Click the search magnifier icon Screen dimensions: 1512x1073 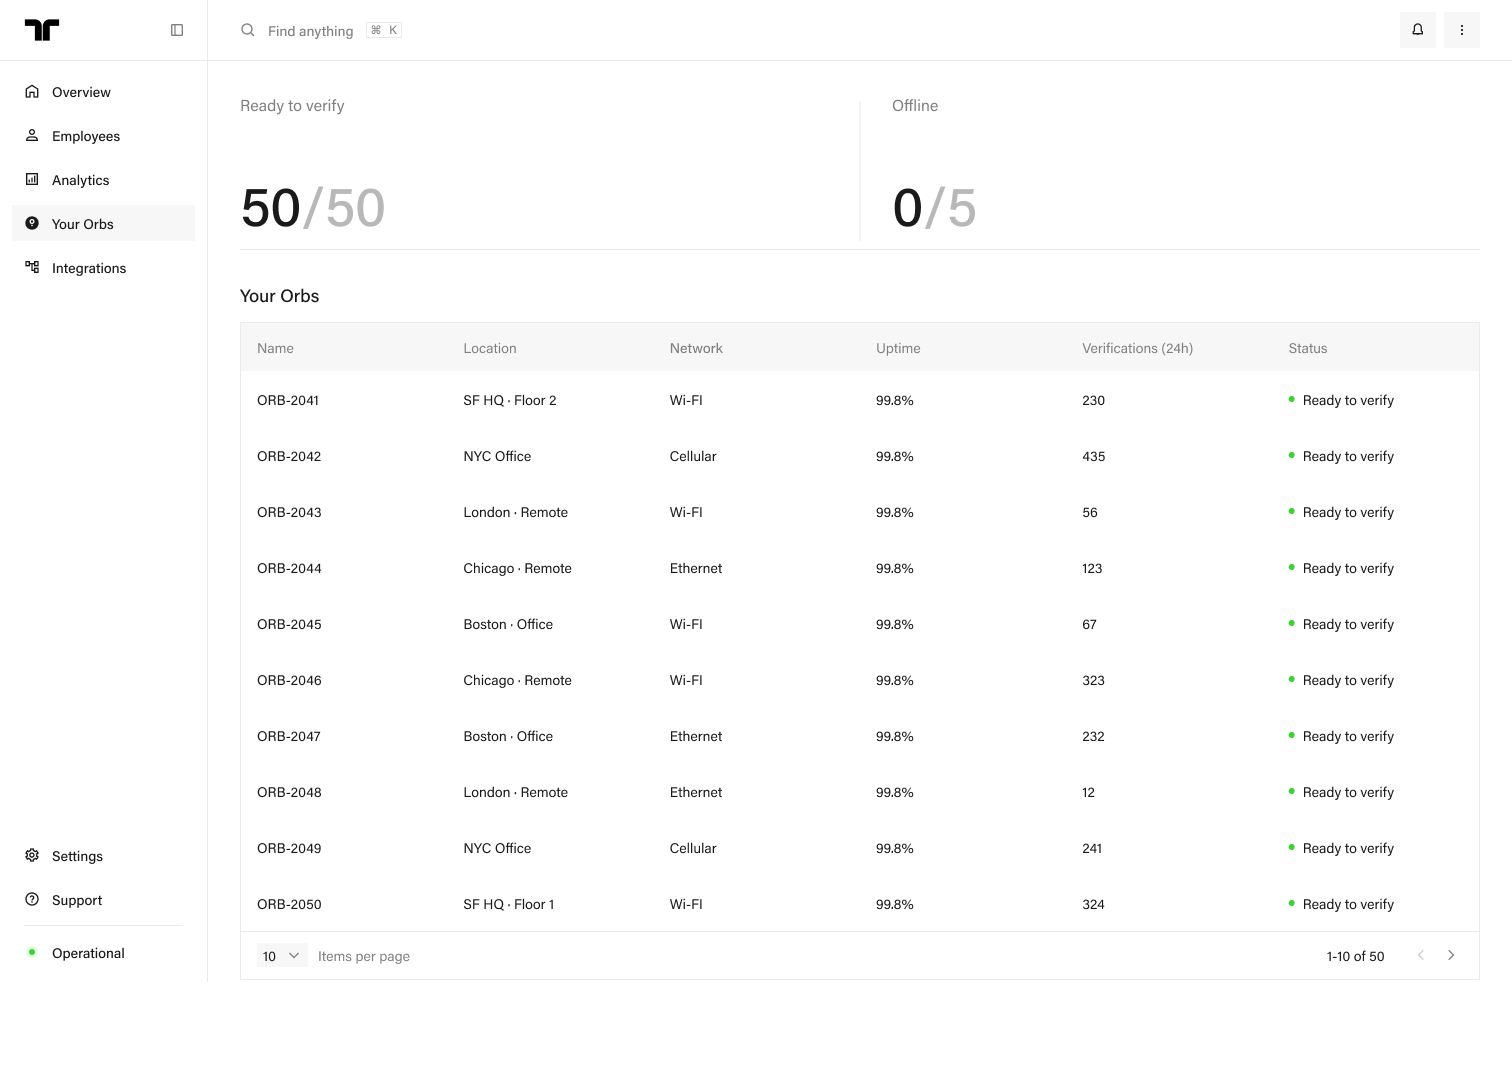click(x=248, y=30)
